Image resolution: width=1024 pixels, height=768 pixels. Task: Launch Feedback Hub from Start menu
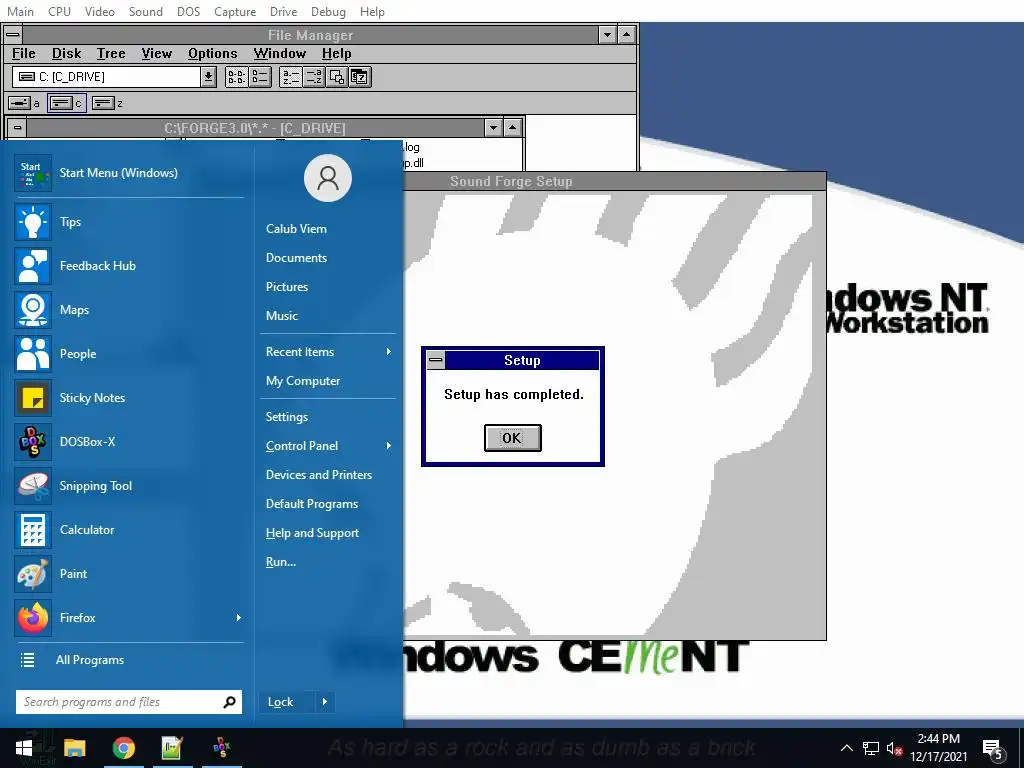pyautogui.click(x=129, y=266)
